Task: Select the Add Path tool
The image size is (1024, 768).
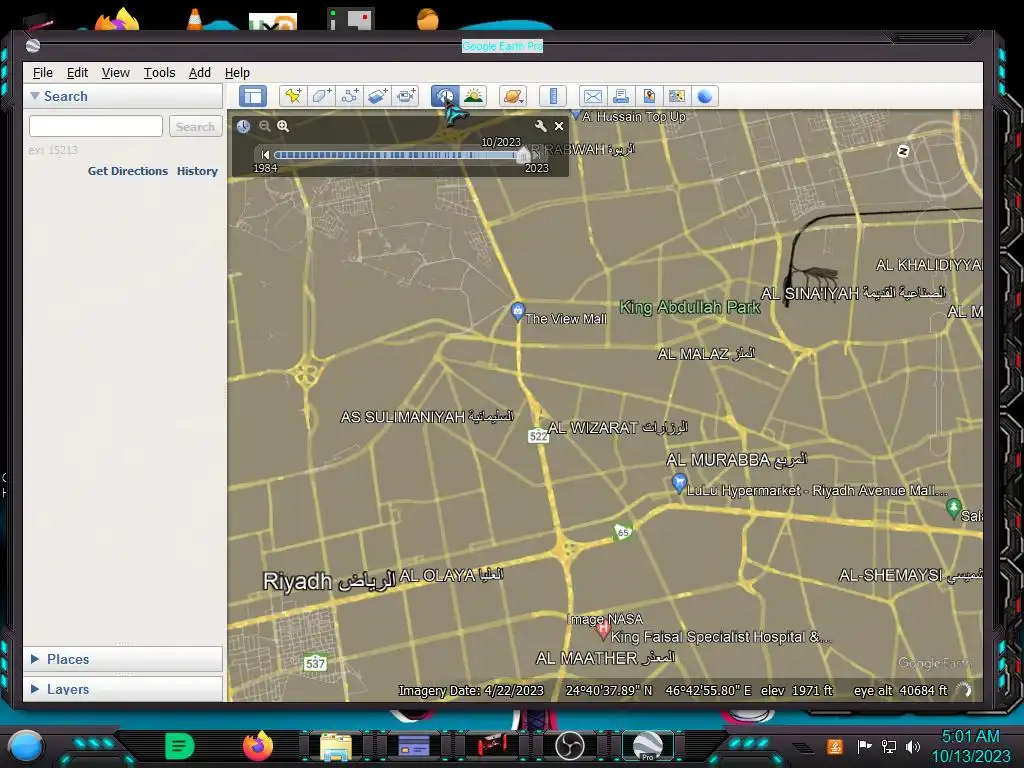Action: click(349, 97)
